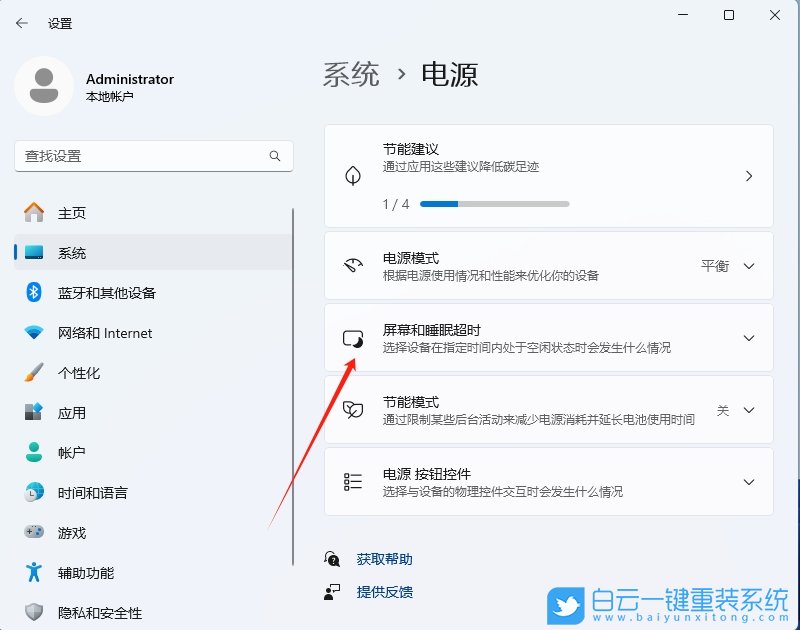Select the 蓝牙和其他设备 Bluetooth icon
Screen dimensions: 800x630
pos(35,292)
